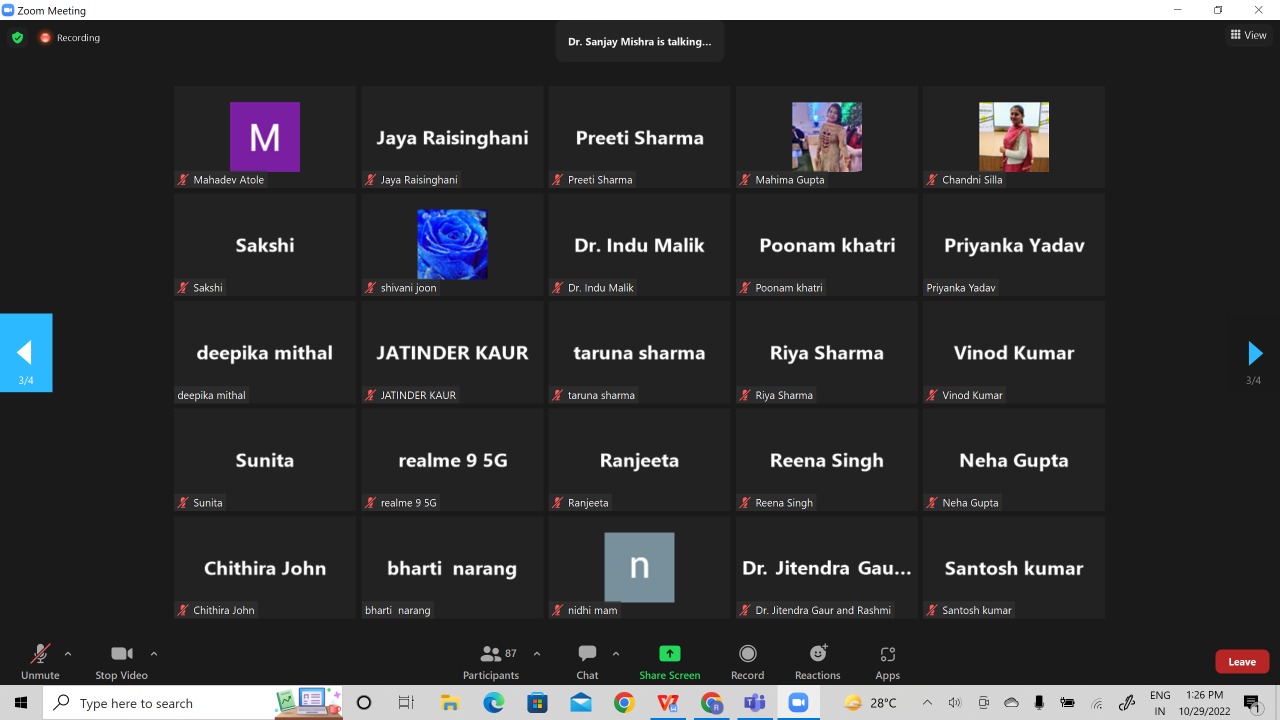
Task: Expand video options arrow beside Stop Video
Action: (154, 654)
